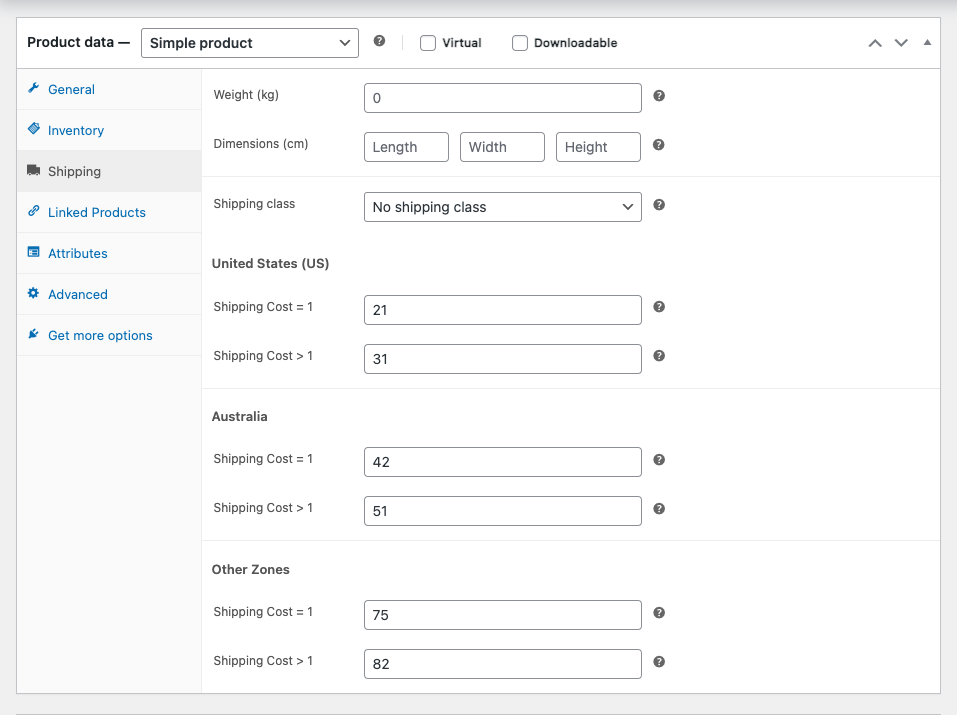Click help icon for Other Zones Shipping Cost > 1

[x=659, y=662]
